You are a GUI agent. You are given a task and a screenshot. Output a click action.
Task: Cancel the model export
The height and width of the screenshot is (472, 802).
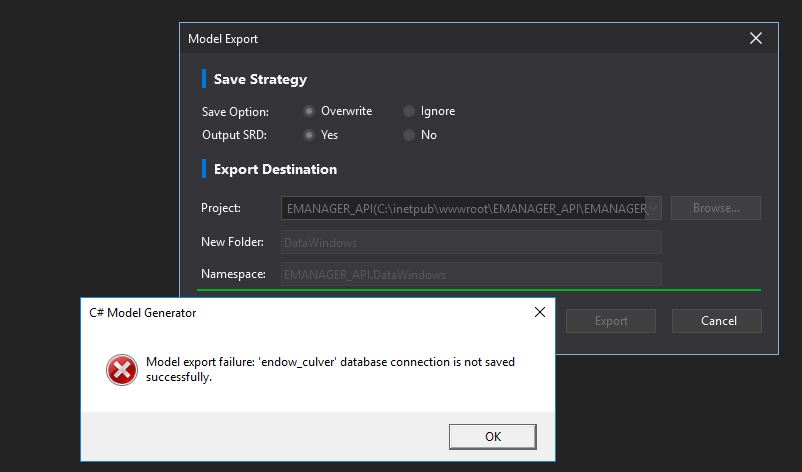(716, 321)
